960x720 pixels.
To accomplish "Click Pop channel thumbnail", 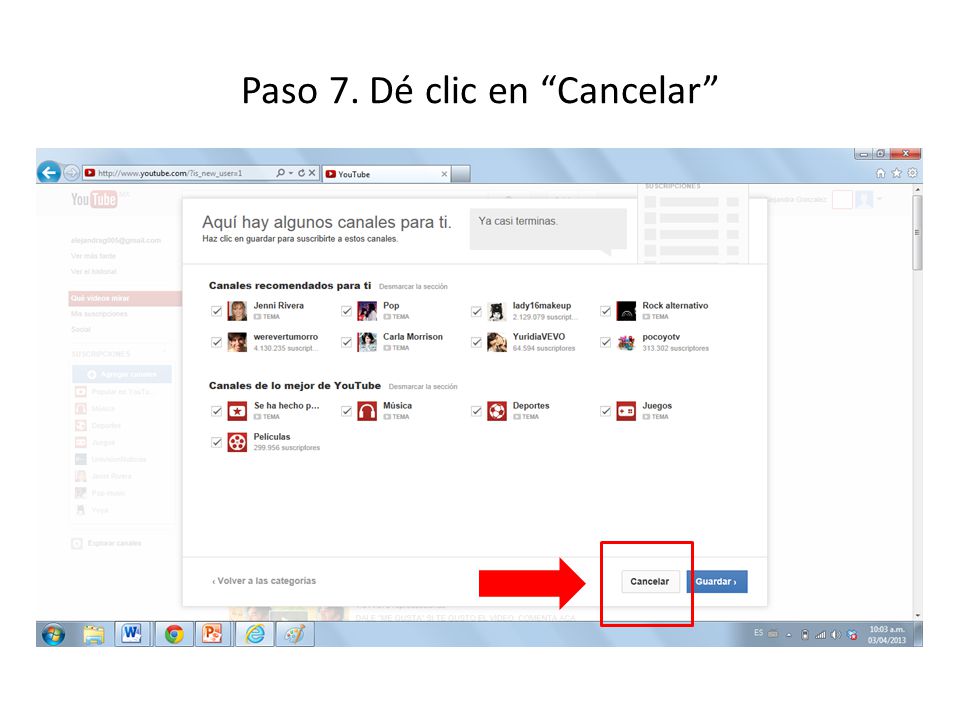I will (367, 311).
